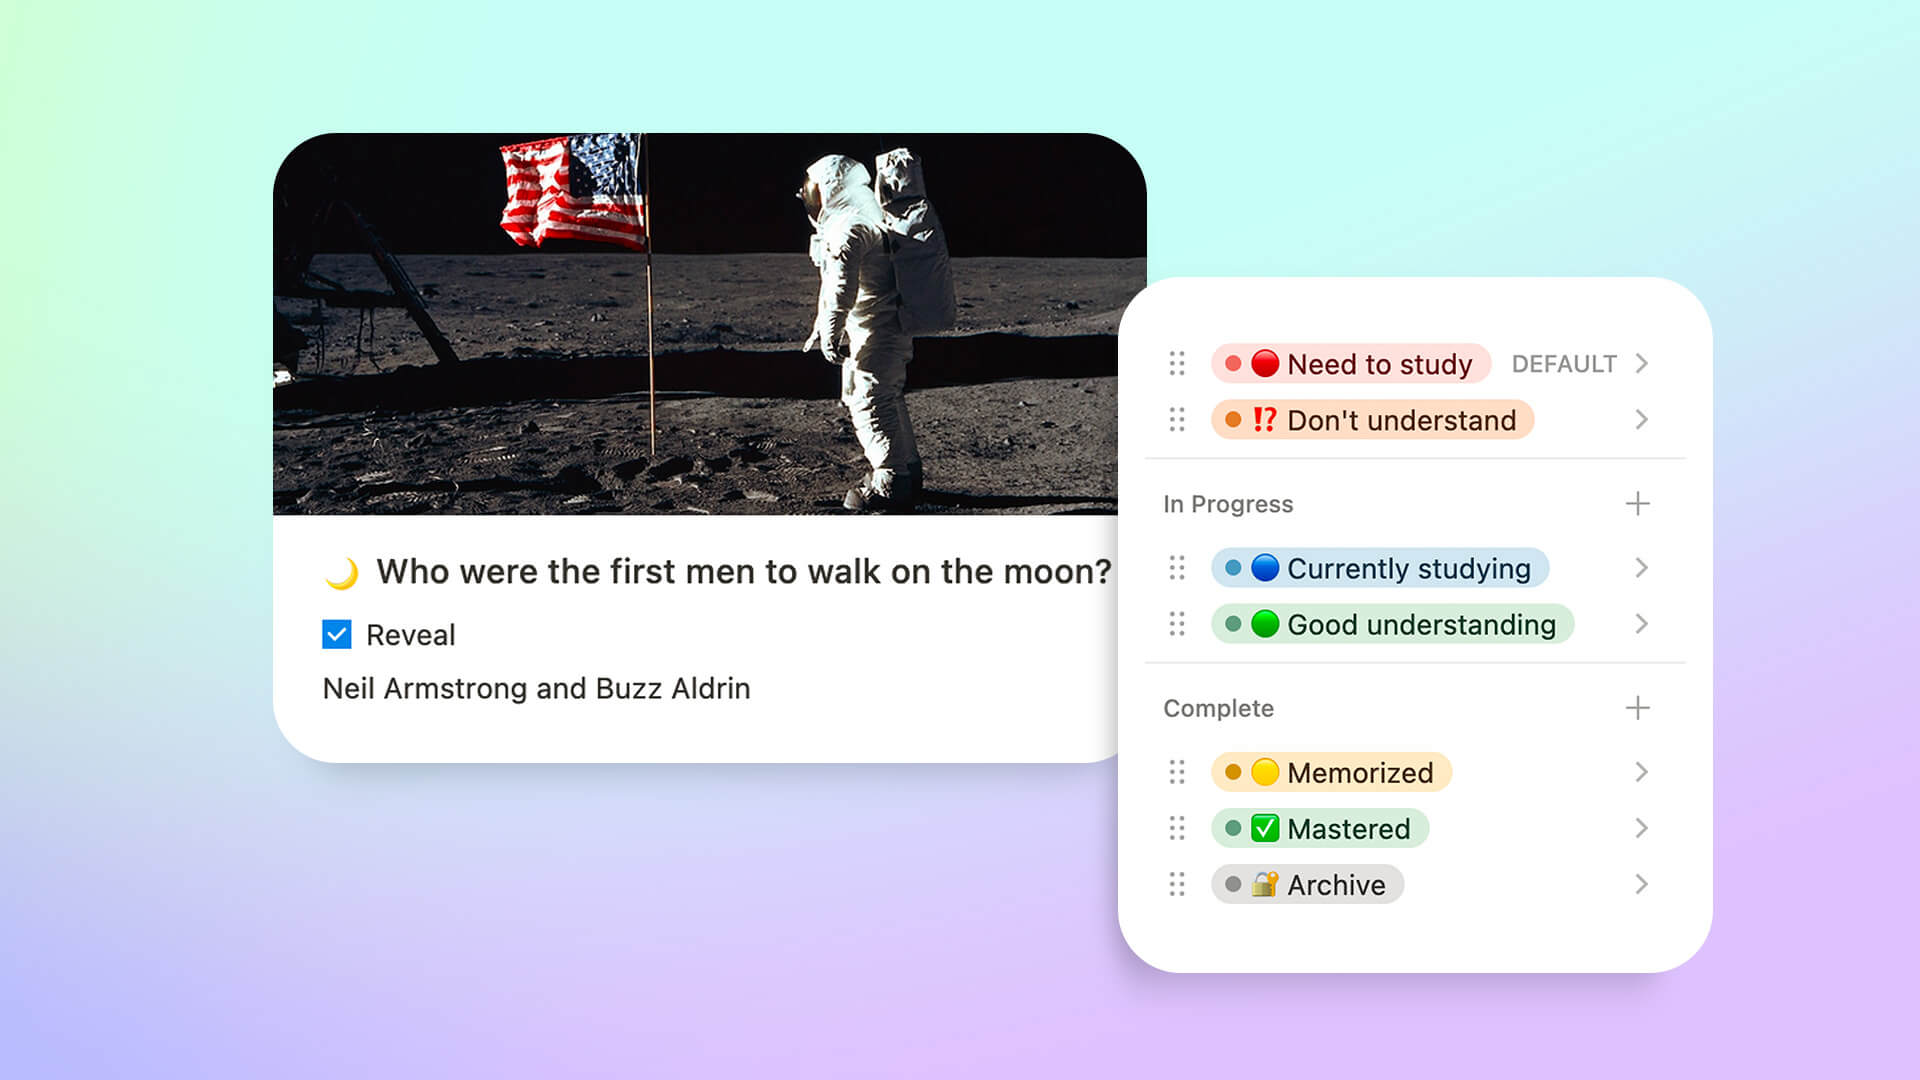The width and height of the screenshot is (1920, 1080).
Task: Select the red color swatch on Need to study
Action: [1232, 361]
